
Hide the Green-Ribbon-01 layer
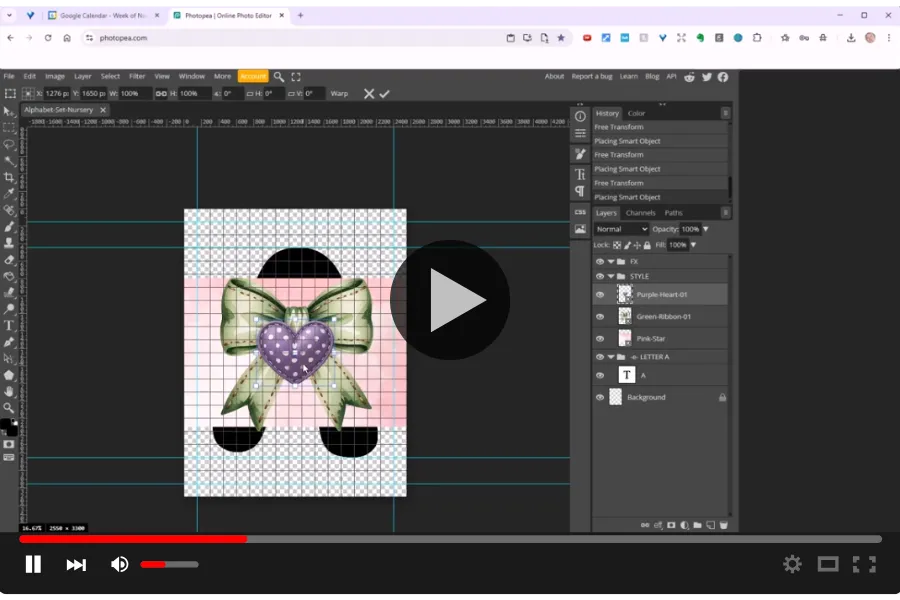tap(600, 317)
